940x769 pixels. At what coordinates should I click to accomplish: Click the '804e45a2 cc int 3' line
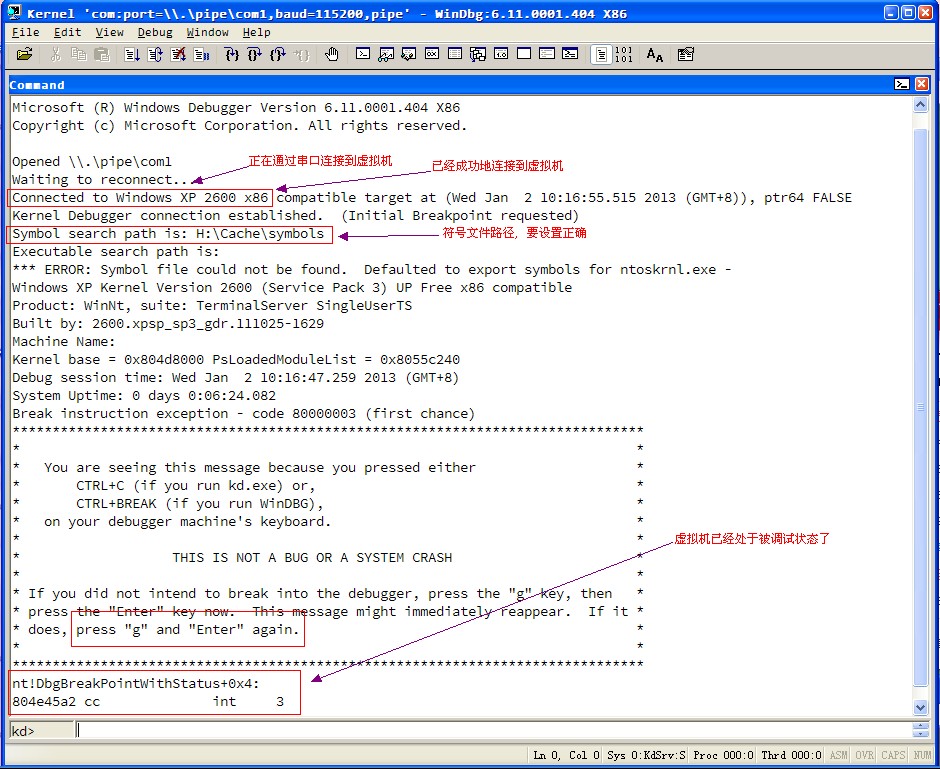(147, 701)
